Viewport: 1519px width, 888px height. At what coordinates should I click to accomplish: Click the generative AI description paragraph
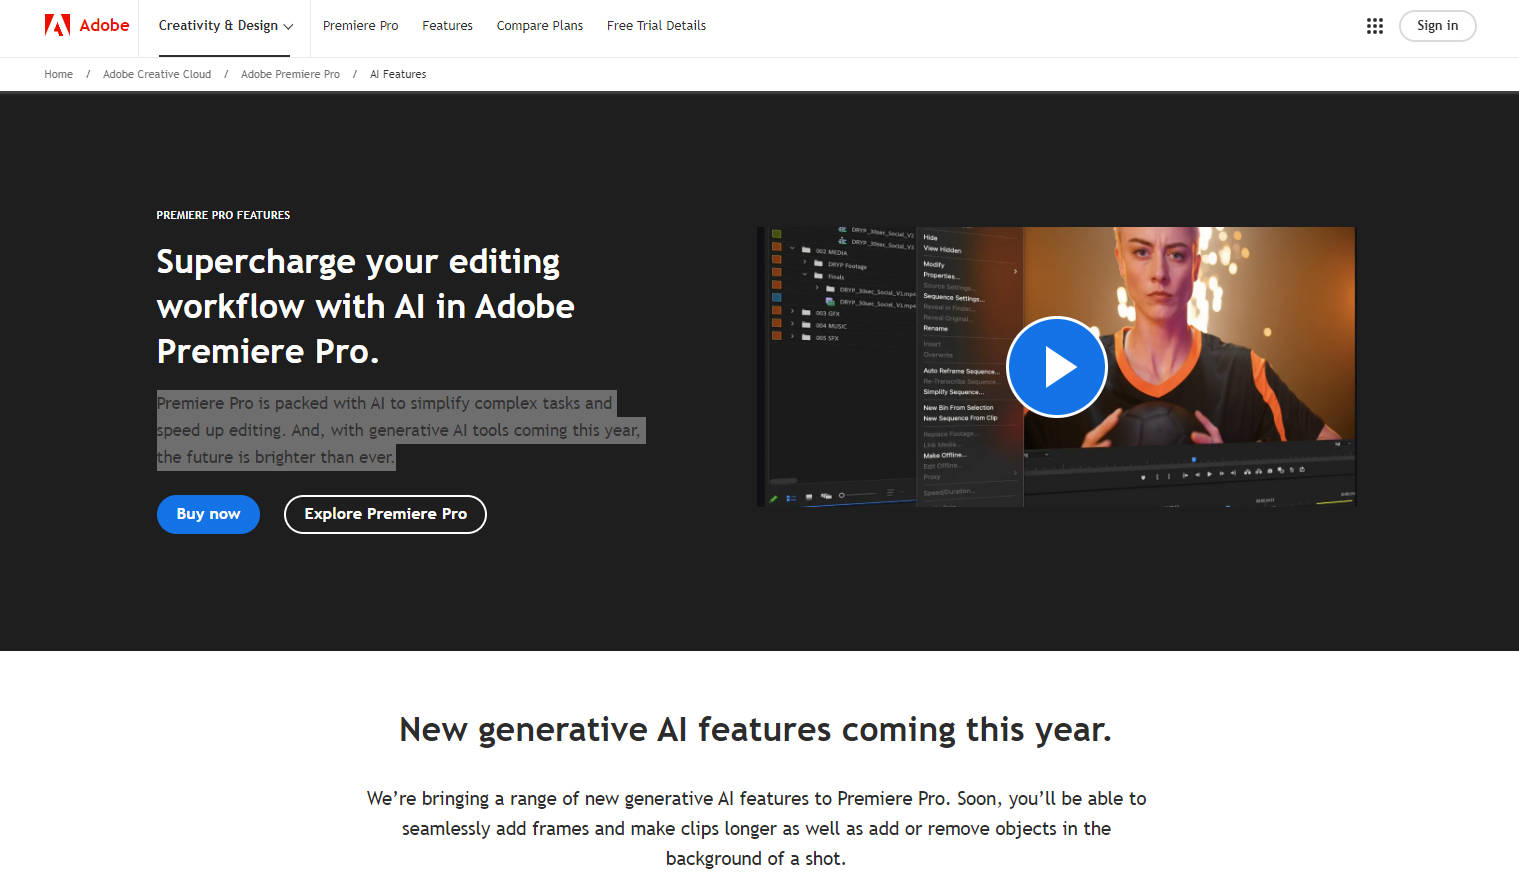click(756, 828)
